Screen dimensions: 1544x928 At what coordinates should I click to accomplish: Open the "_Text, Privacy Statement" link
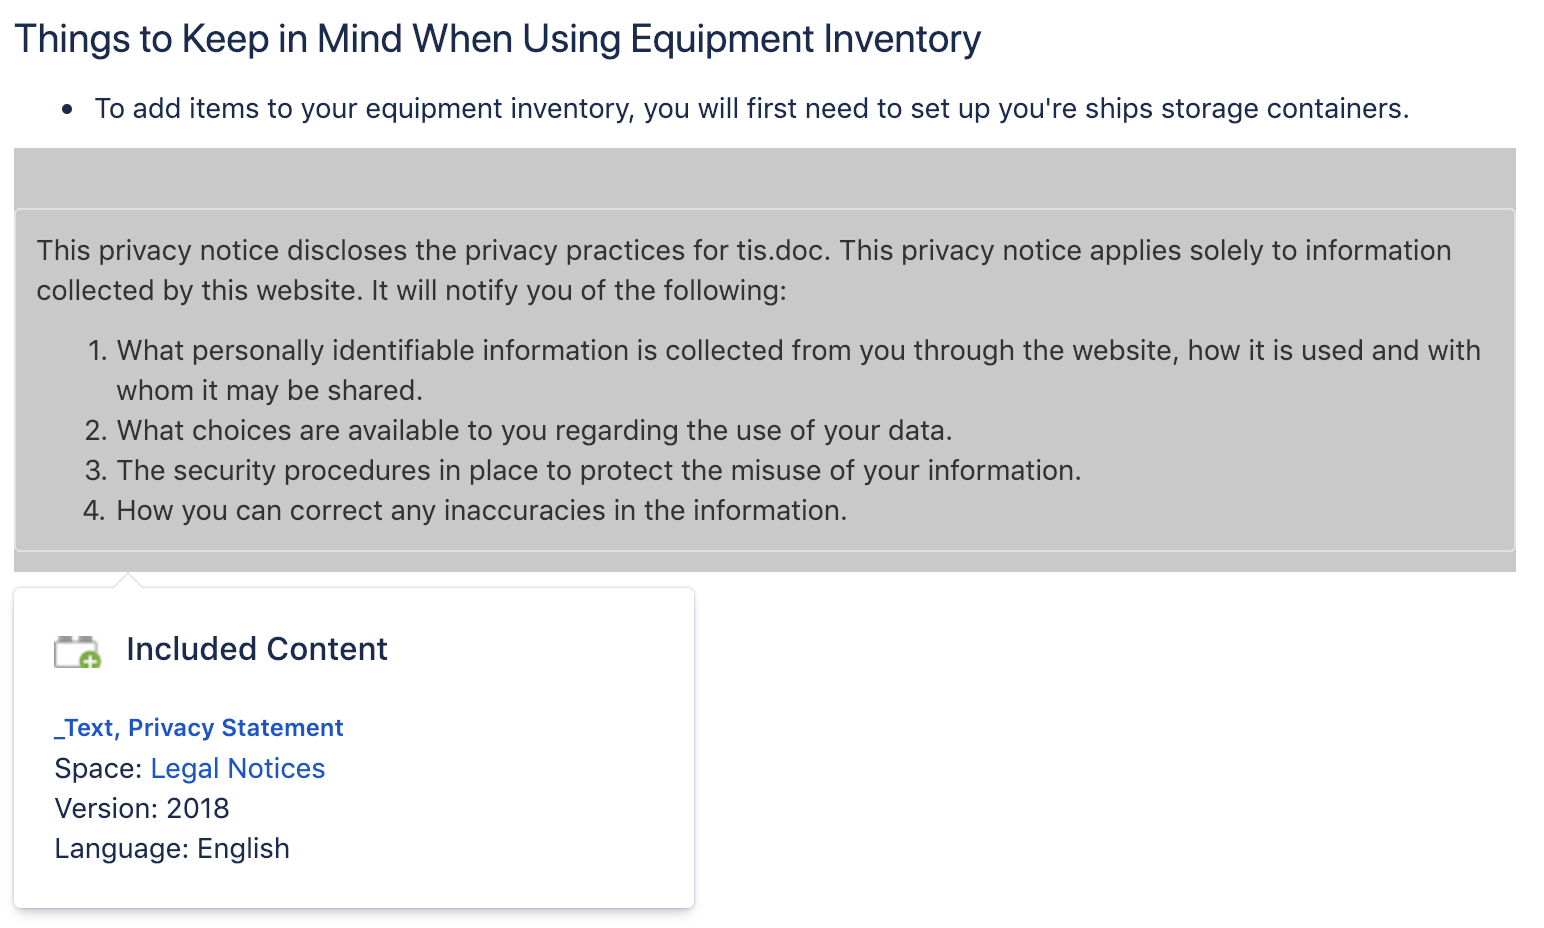tap(198, 728)
